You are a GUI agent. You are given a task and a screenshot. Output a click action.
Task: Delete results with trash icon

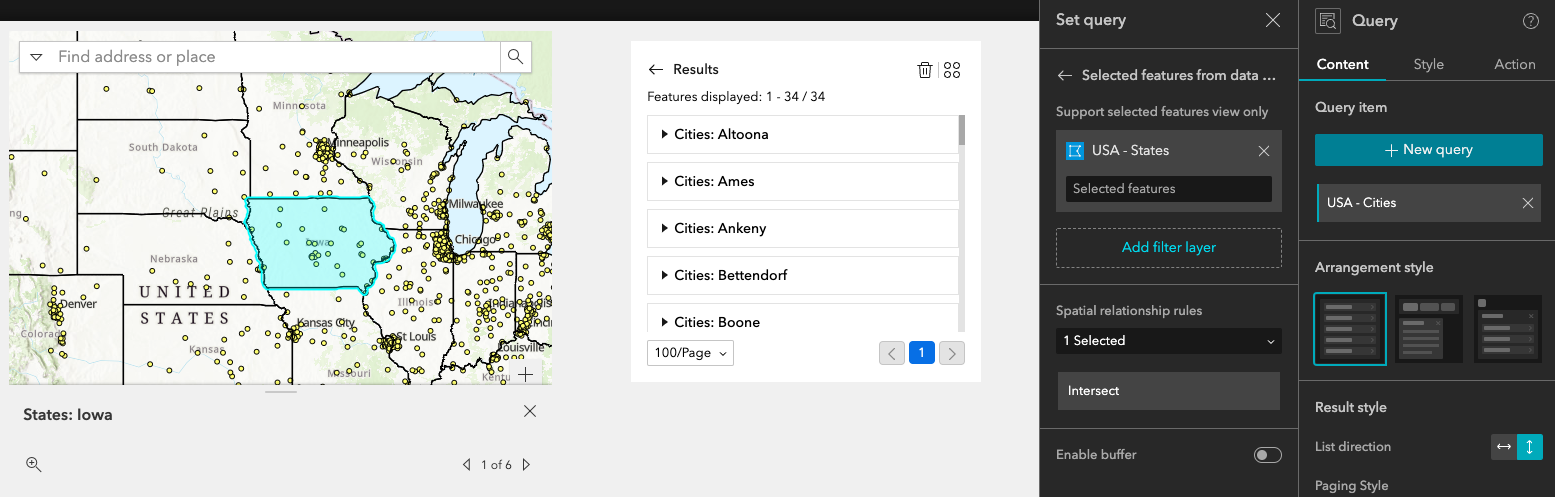coord(925,70)
